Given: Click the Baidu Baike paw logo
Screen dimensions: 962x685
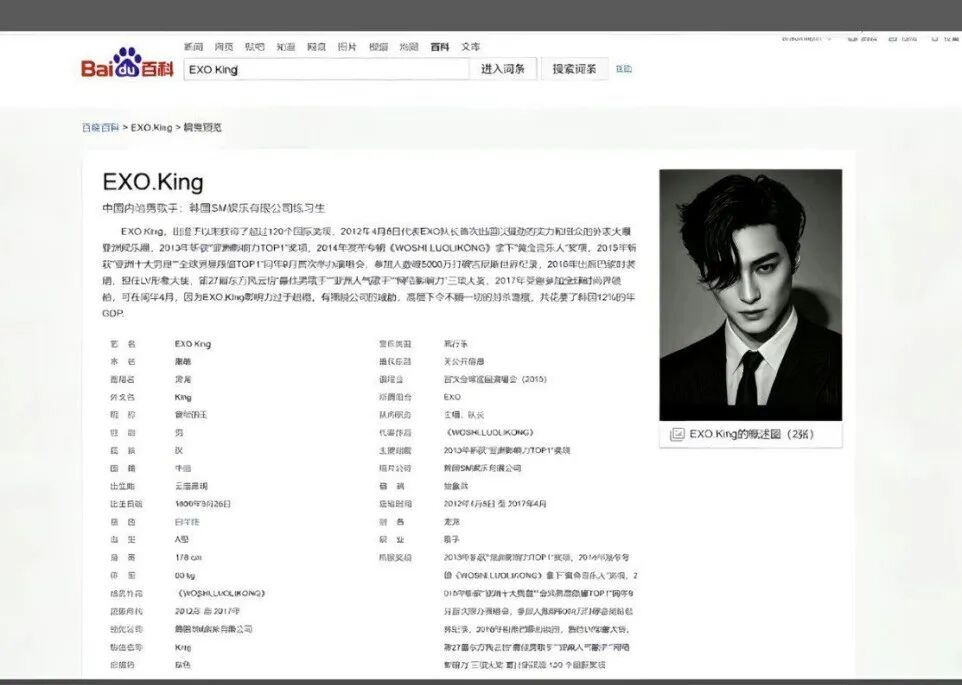Looking at the screenshot, I should pos(127,63).
